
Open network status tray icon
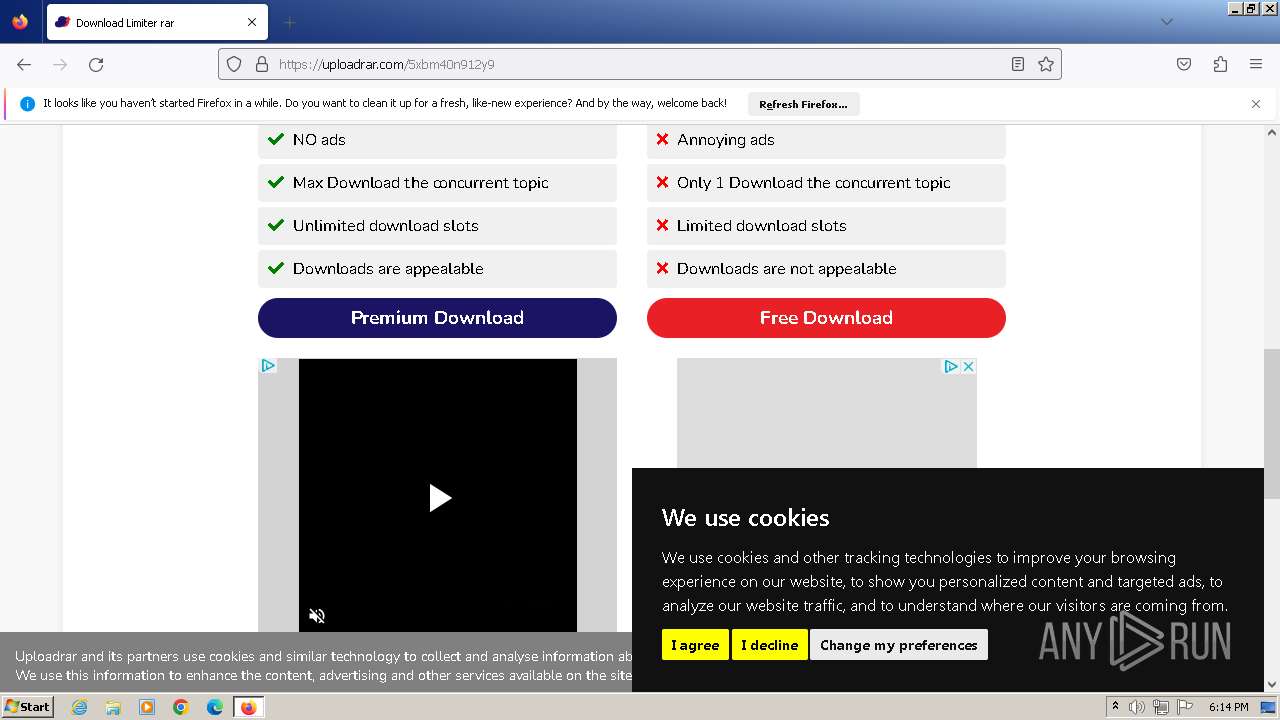click(x=1161, y=707)
